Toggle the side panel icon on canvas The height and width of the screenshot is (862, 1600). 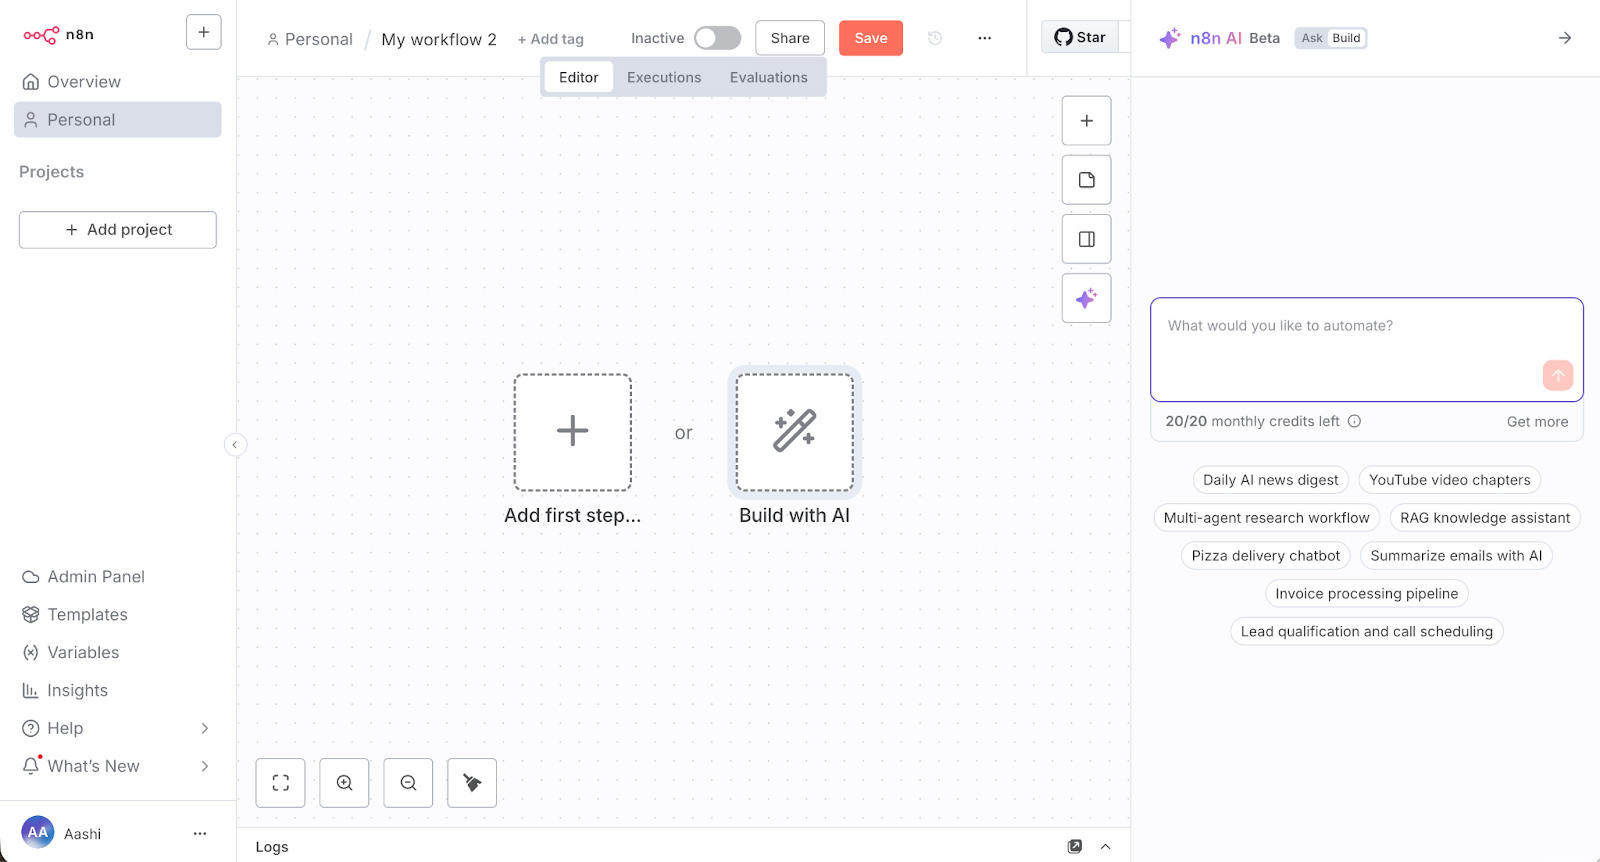click(1087, 239)
